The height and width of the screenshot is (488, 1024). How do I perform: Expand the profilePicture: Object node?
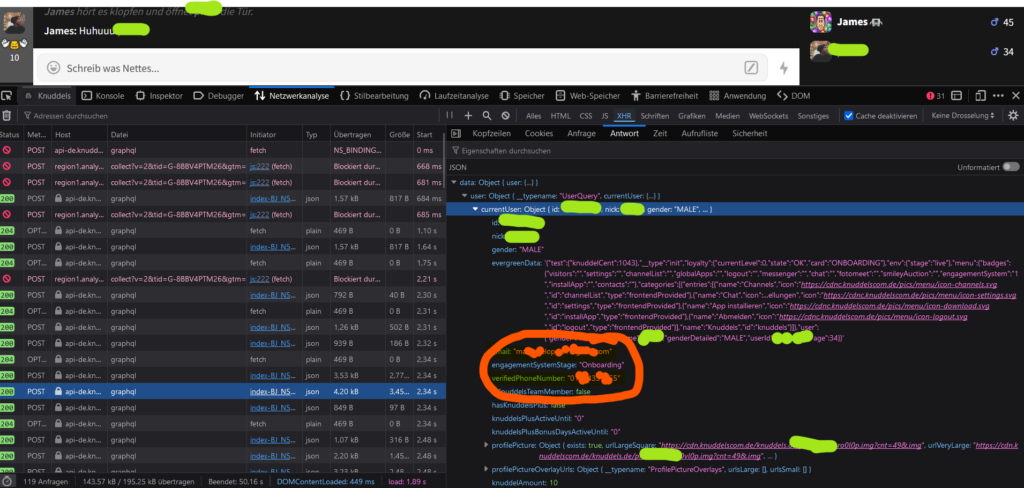coord(485,444)
